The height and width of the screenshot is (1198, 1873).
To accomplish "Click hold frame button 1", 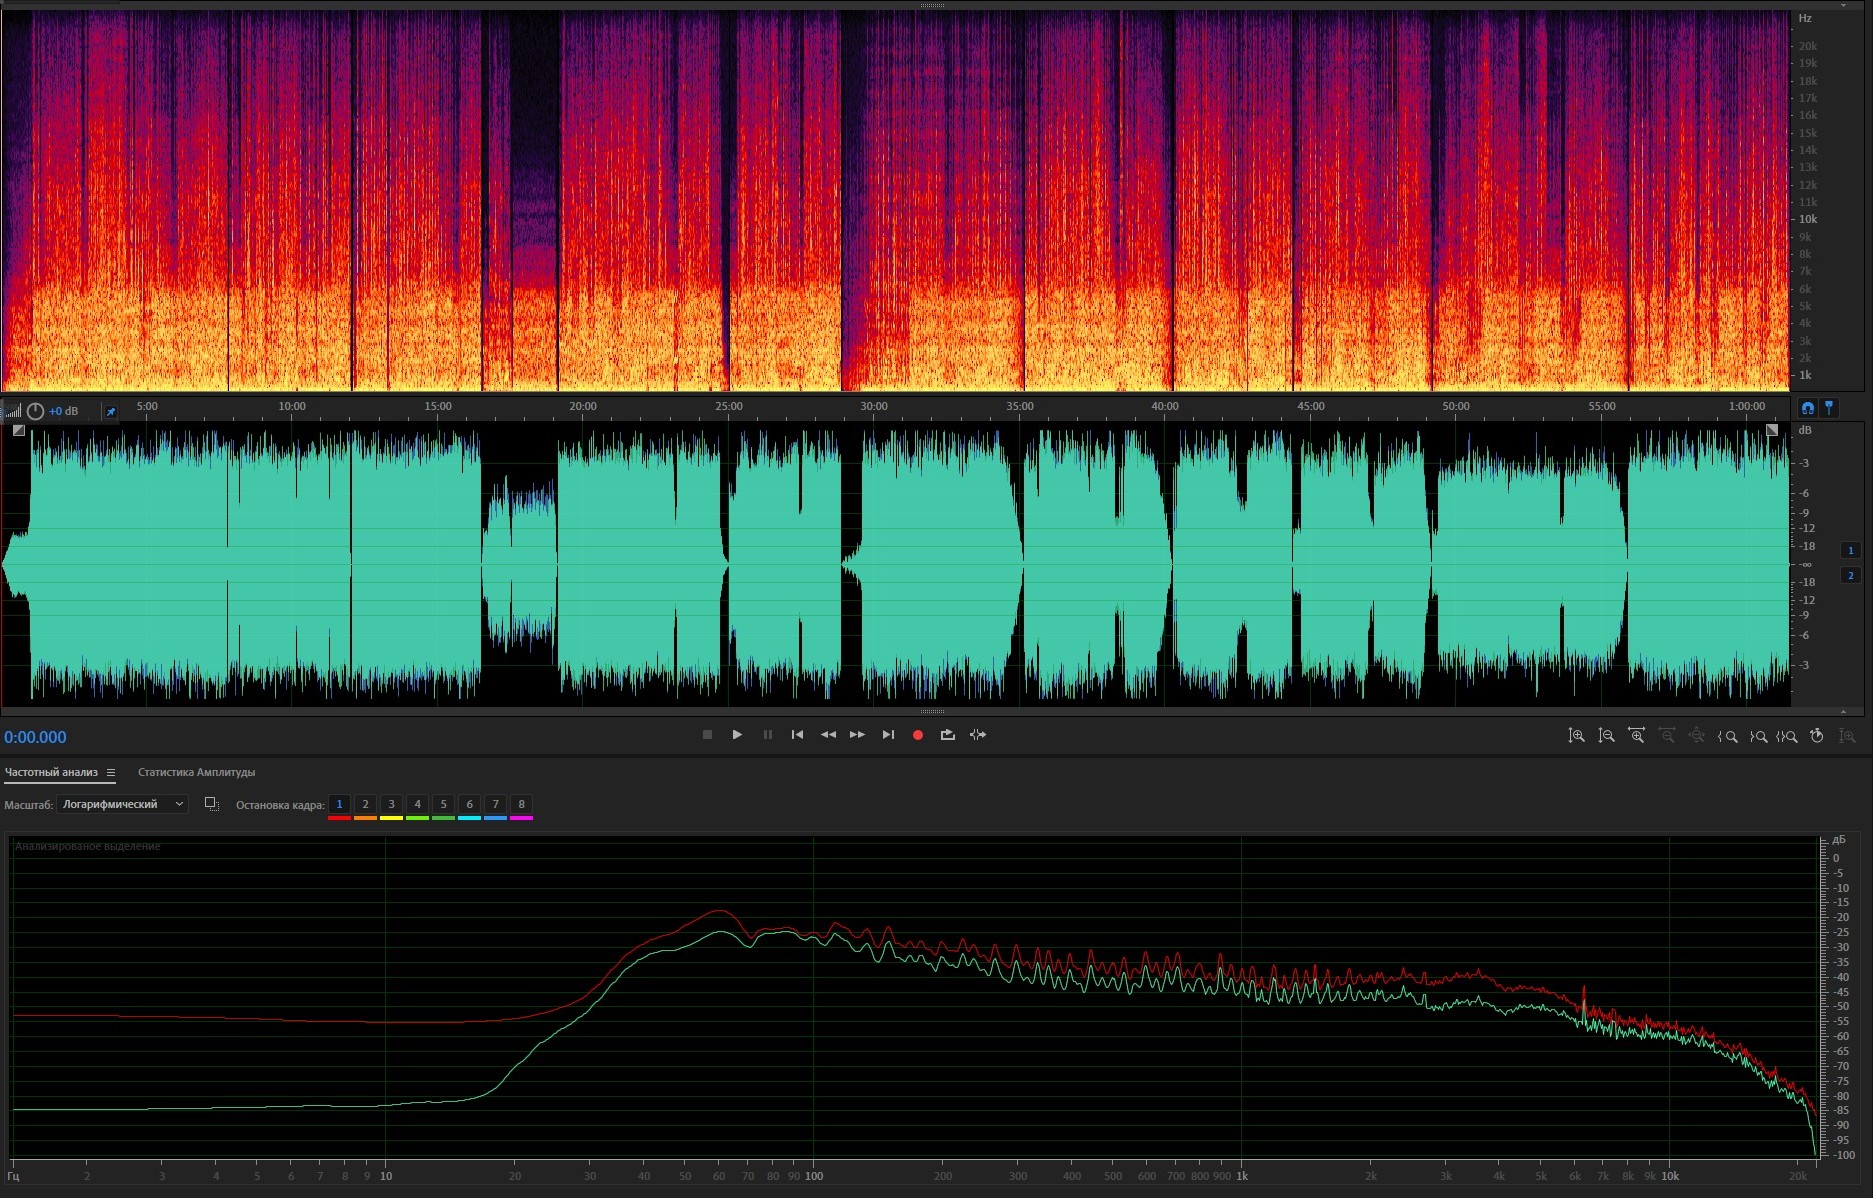I will pos(339,804).
